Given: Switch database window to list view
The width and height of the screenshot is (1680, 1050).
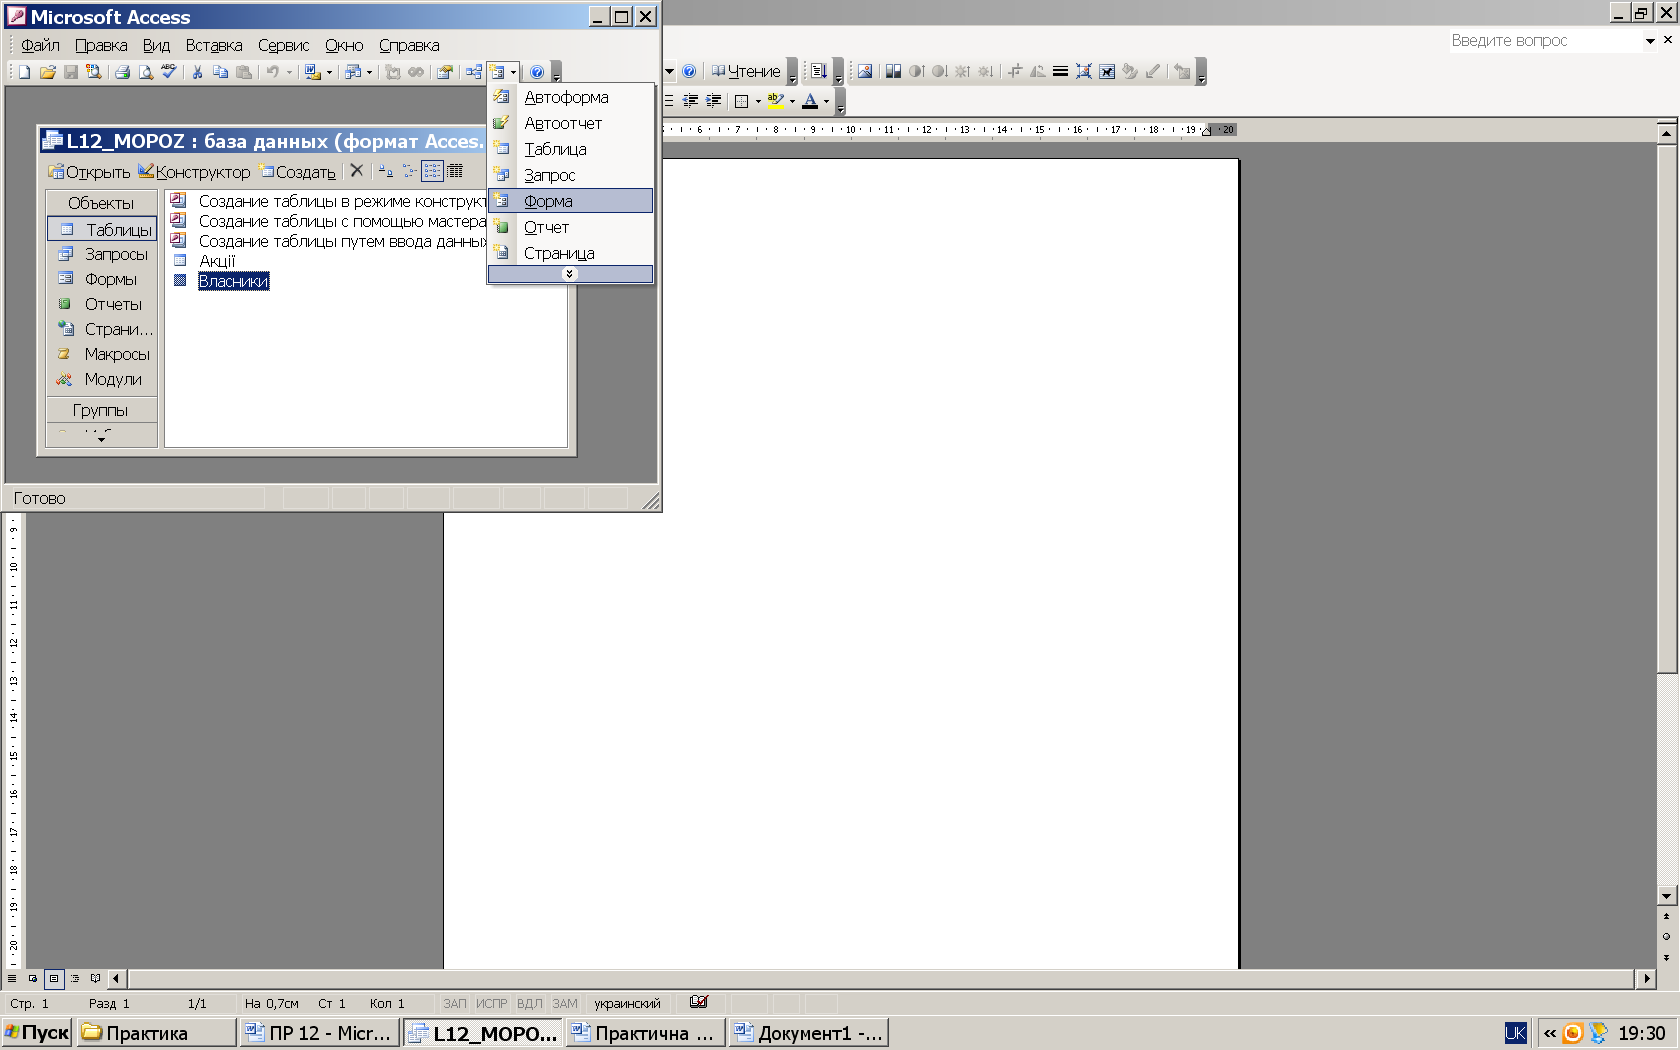Looking at the screenshot, I should 432,171.
